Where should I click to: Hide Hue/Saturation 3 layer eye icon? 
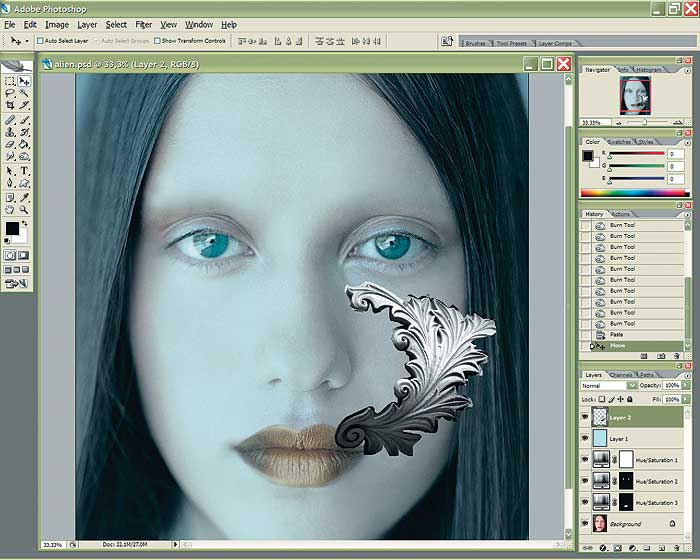tap(585, 502)
